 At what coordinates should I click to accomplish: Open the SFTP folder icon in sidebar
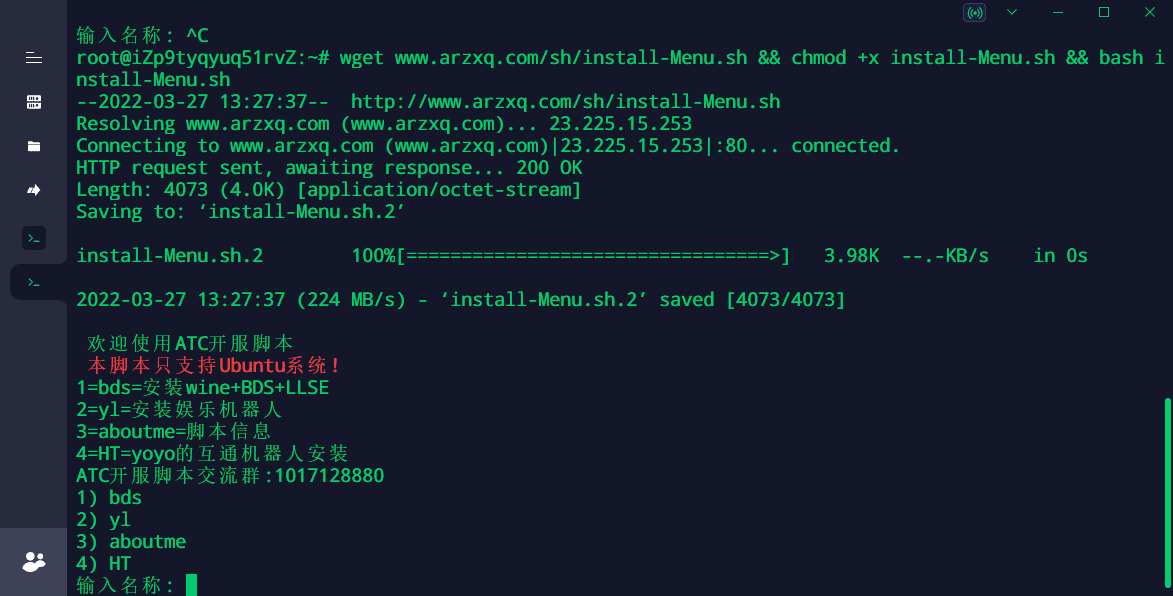pyautogui.click(x=34, y=146)
